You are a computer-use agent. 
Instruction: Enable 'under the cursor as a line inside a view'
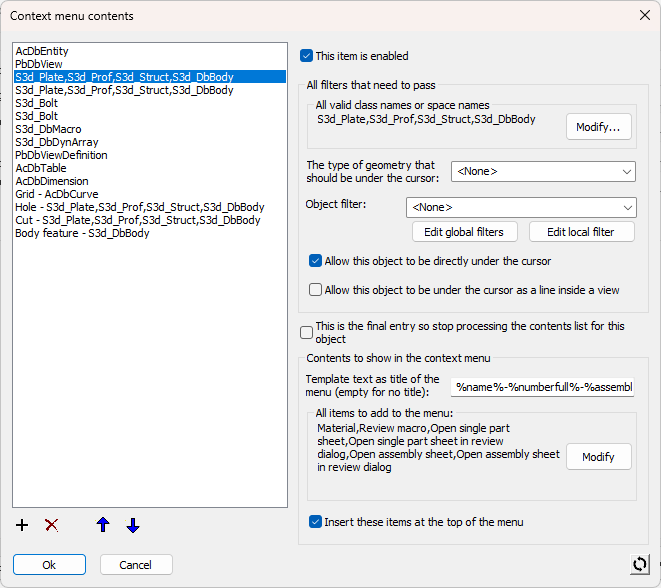316,290
